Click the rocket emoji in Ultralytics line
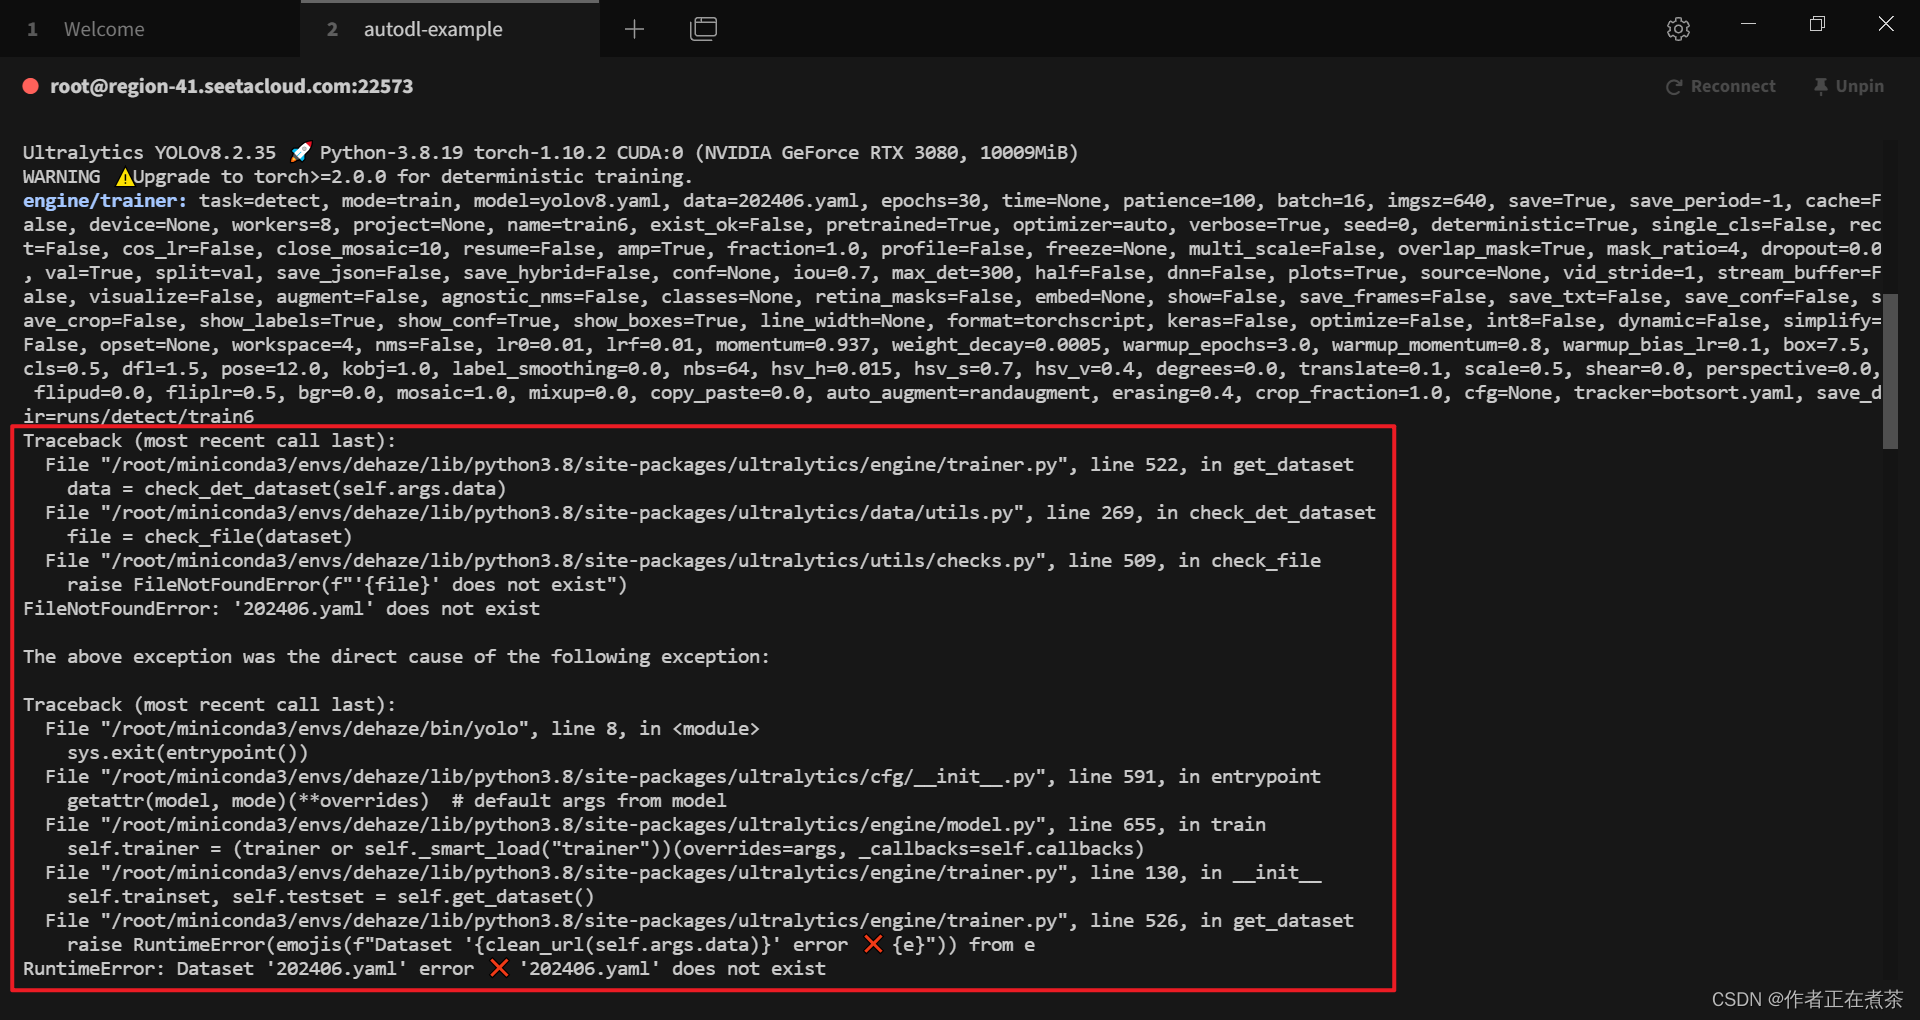This screenshot has height=1020, width=1920. coord(299,152)
